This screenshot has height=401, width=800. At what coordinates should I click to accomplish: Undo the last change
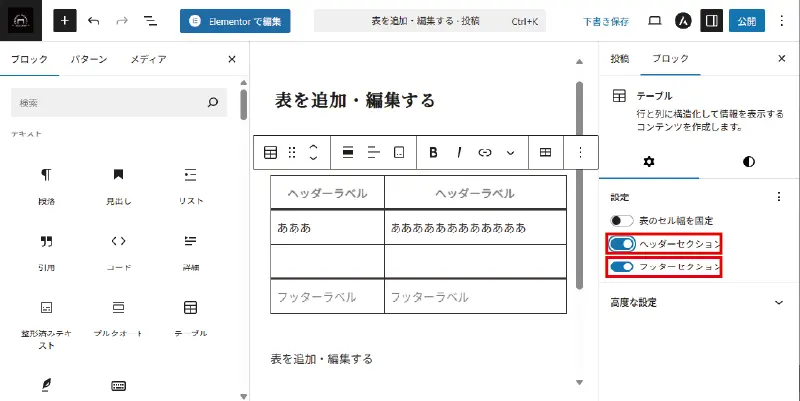point(93,21)
